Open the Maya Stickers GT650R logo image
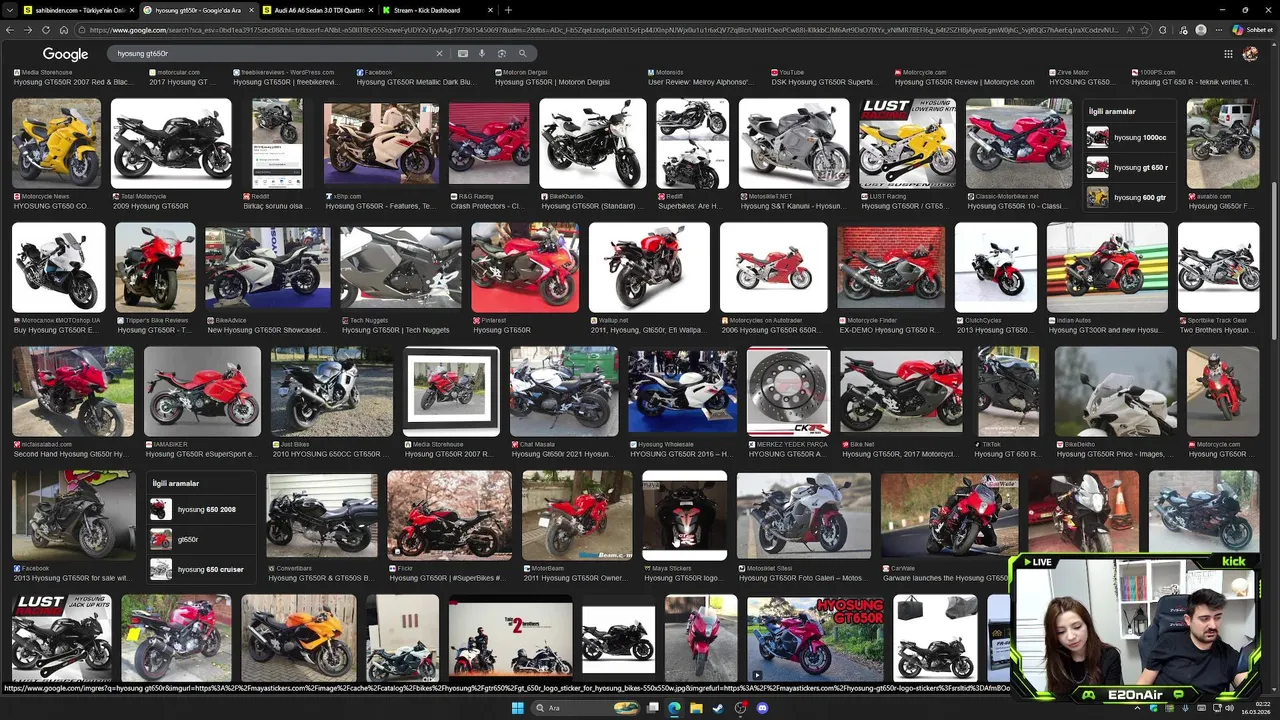 [x=685, y=516]
